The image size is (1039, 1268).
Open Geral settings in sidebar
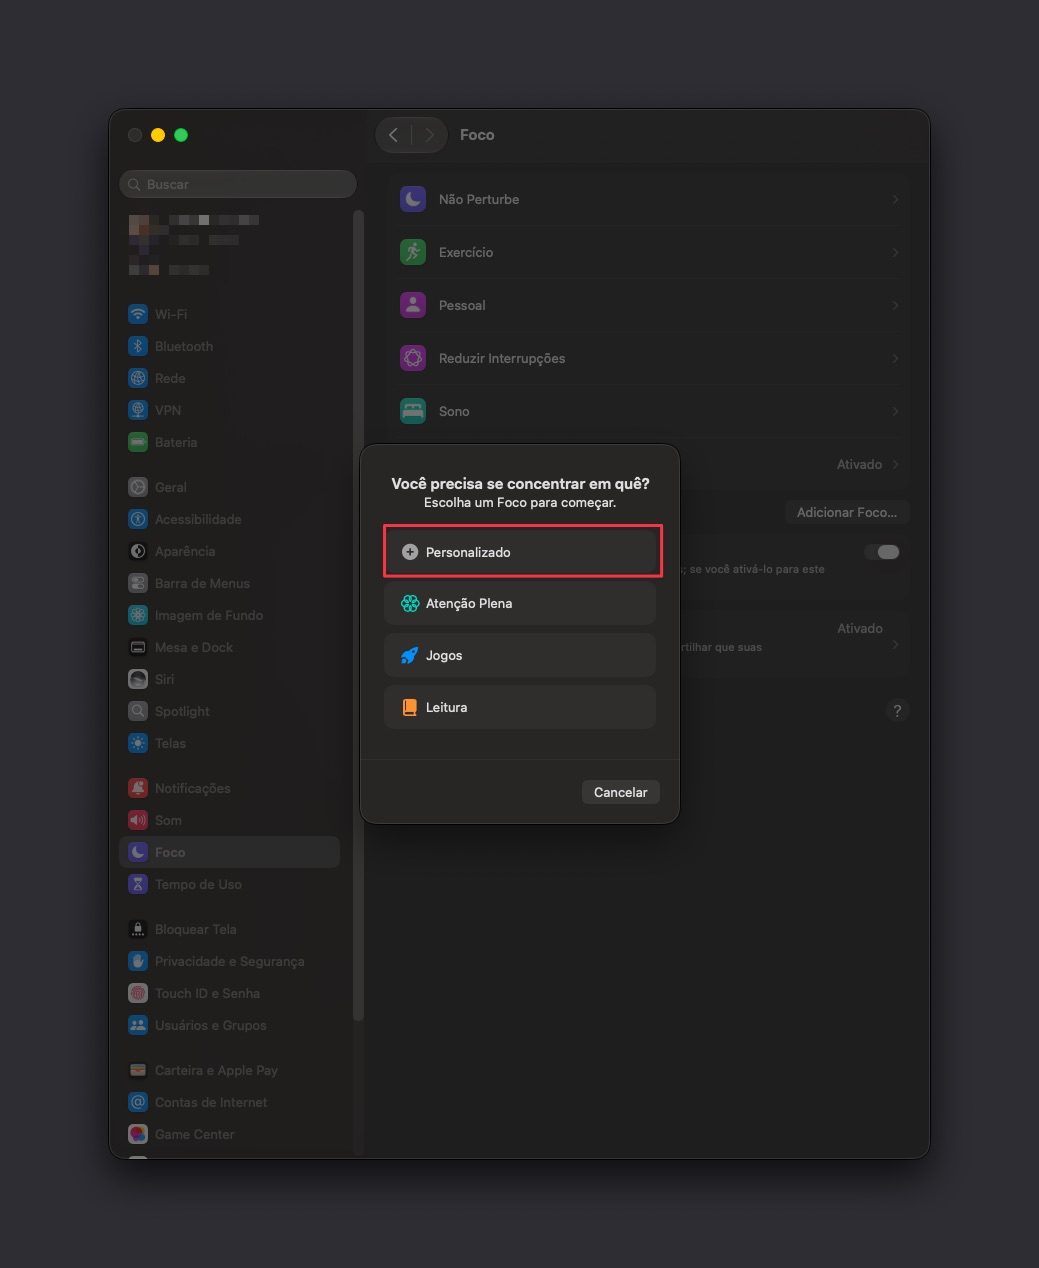[x=229, y=487]
